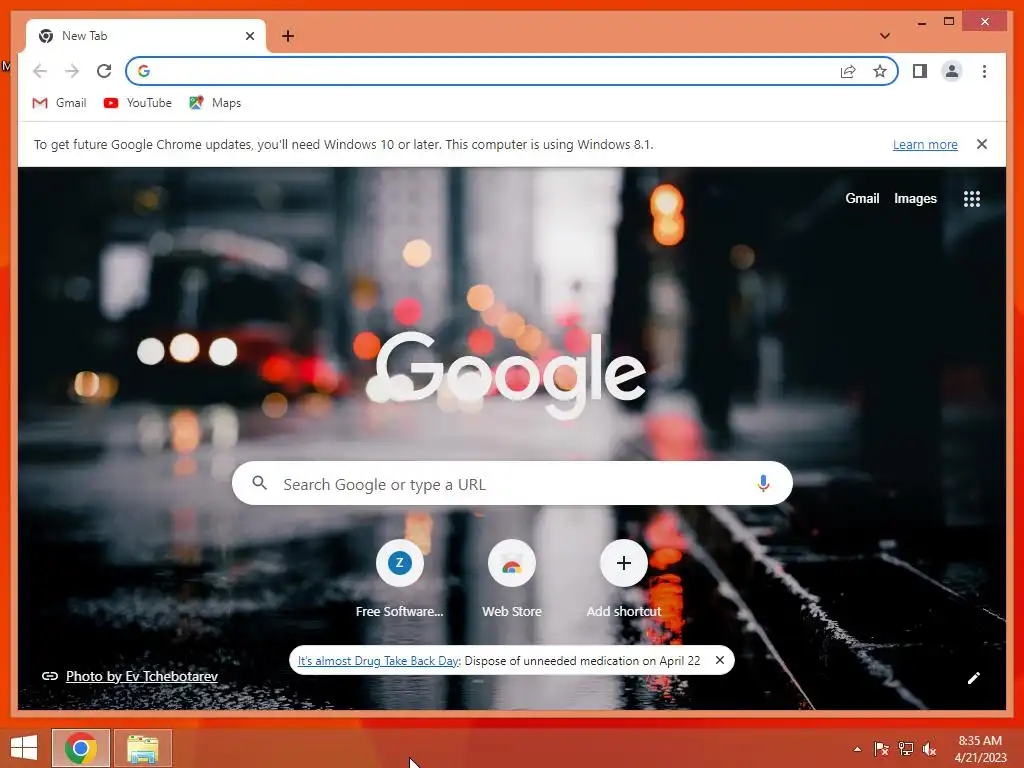
Task: Dismiss the Windows update info bar
Action: pyautogui.click(x=982, y=144)
